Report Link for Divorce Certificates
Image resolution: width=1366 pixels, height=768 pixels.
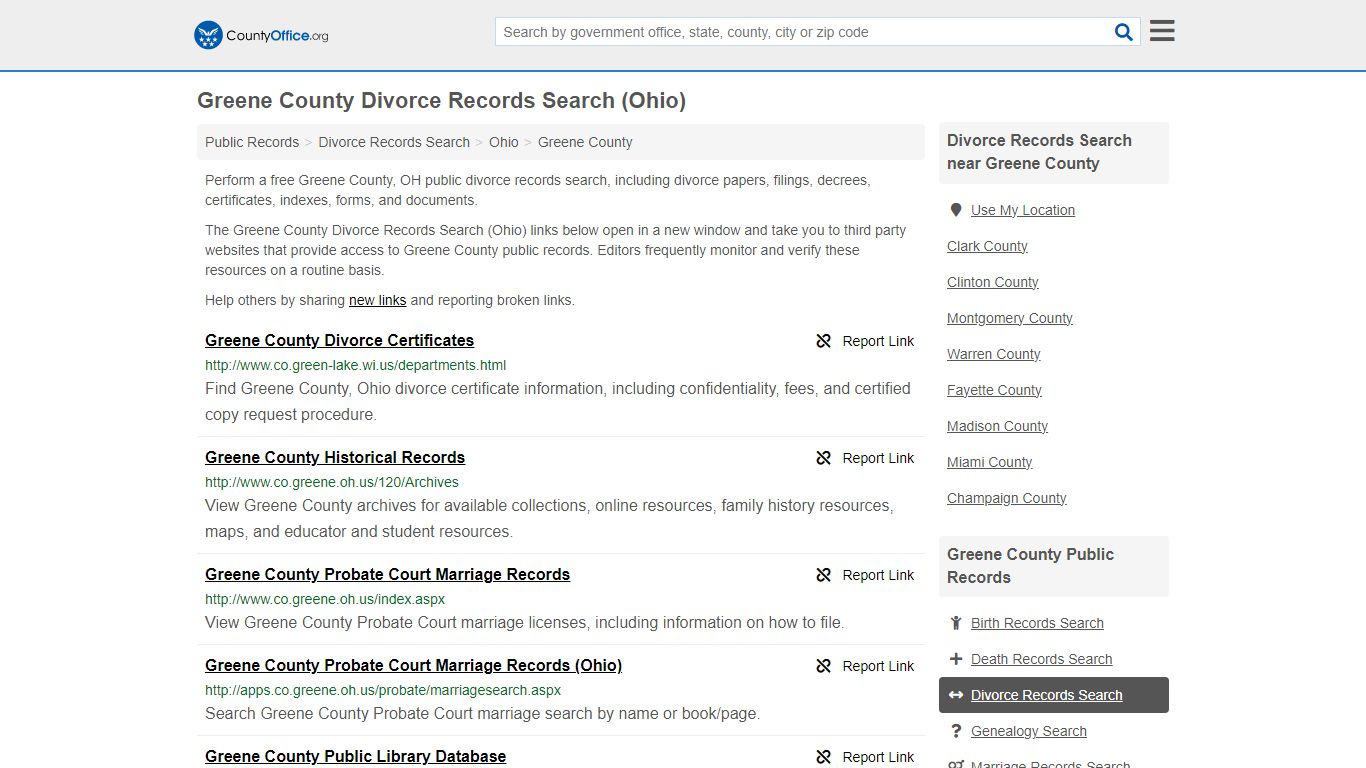click(x=865, y=341)
